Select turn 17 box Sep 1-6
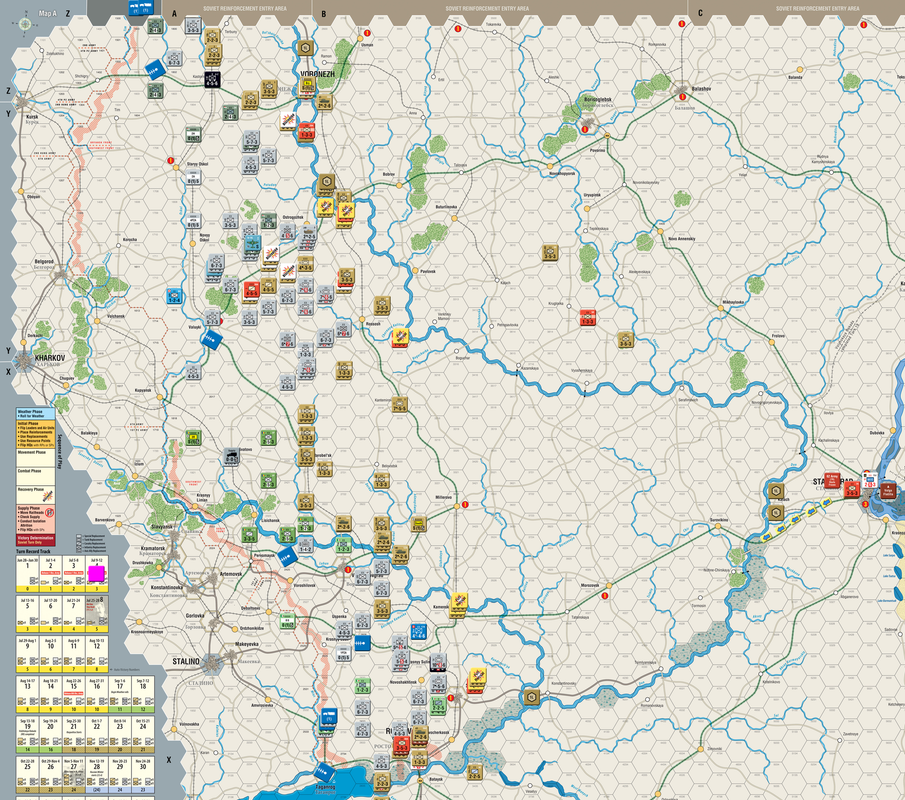905x800 pixels. 119,696
